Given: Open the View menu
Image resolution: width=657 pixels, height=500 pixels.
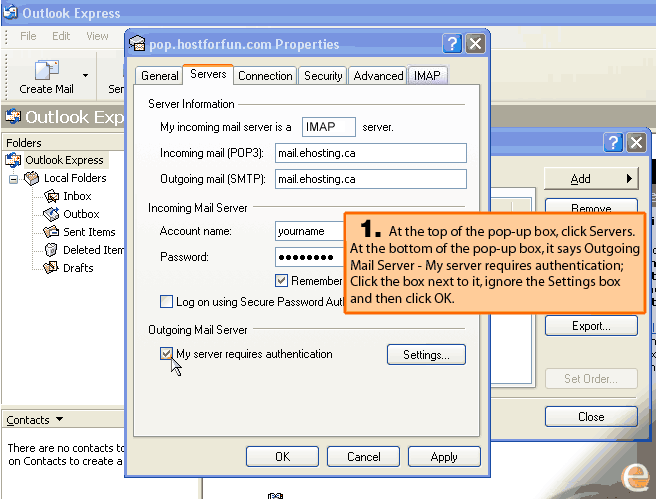Looking at the screenshot, I should 97,36.
